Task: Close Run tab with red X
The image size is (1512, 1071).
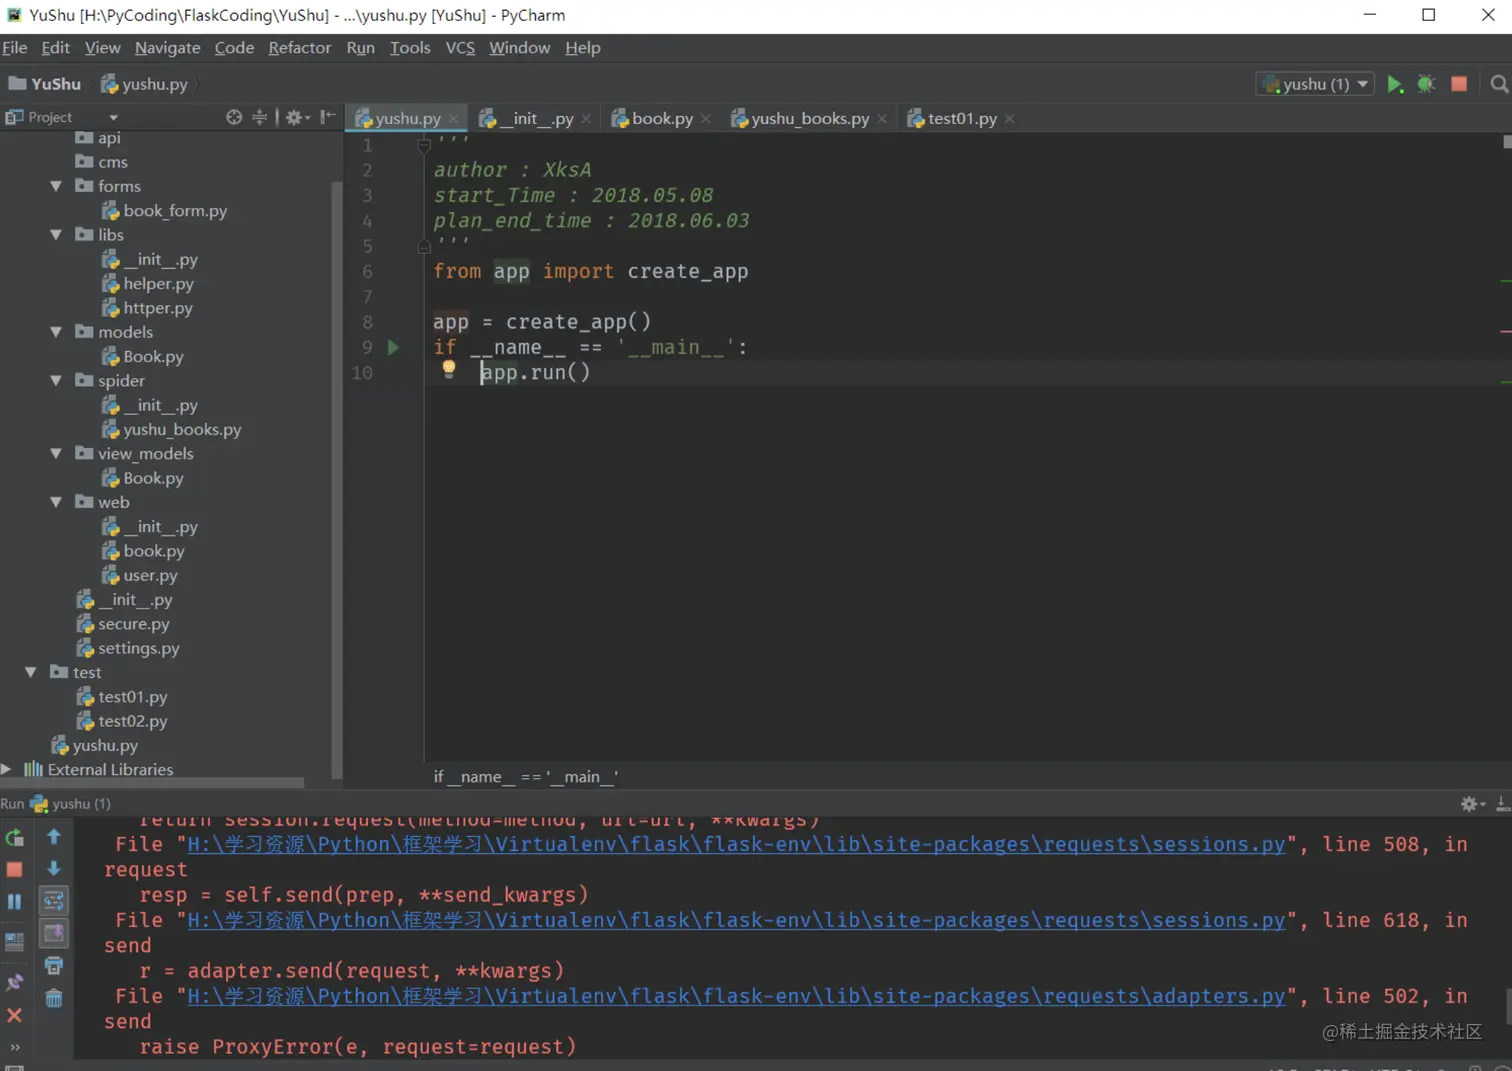Action: pos(14,1015)
